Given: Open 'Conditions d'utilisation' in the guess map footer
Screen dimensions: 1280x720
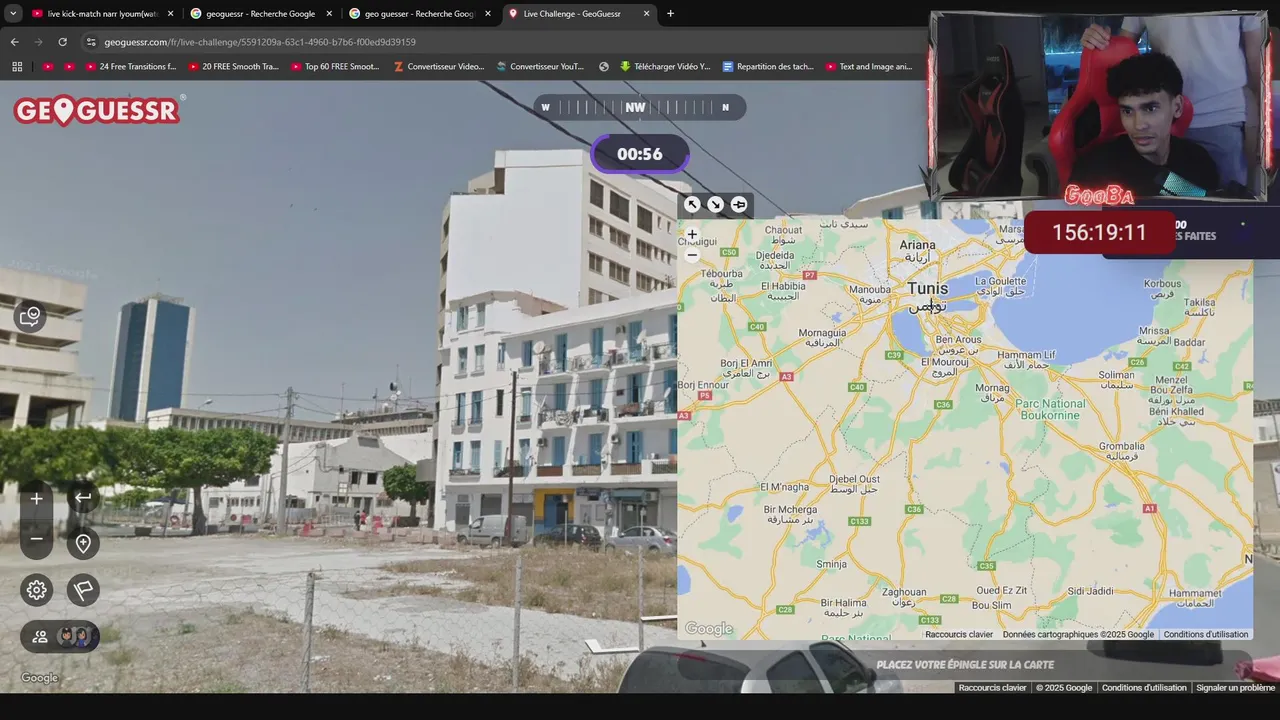Looking at the screenshot, I should (x=1205, y=634).
